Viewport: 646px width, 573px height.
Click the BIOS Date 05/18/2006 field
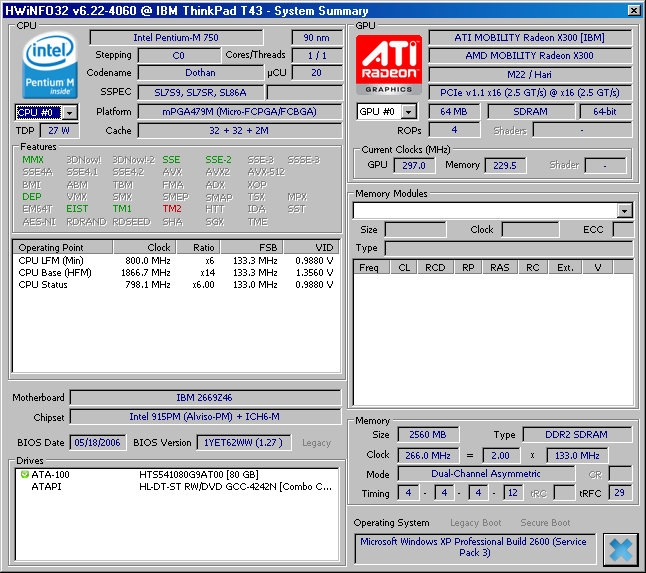(98, 443)
